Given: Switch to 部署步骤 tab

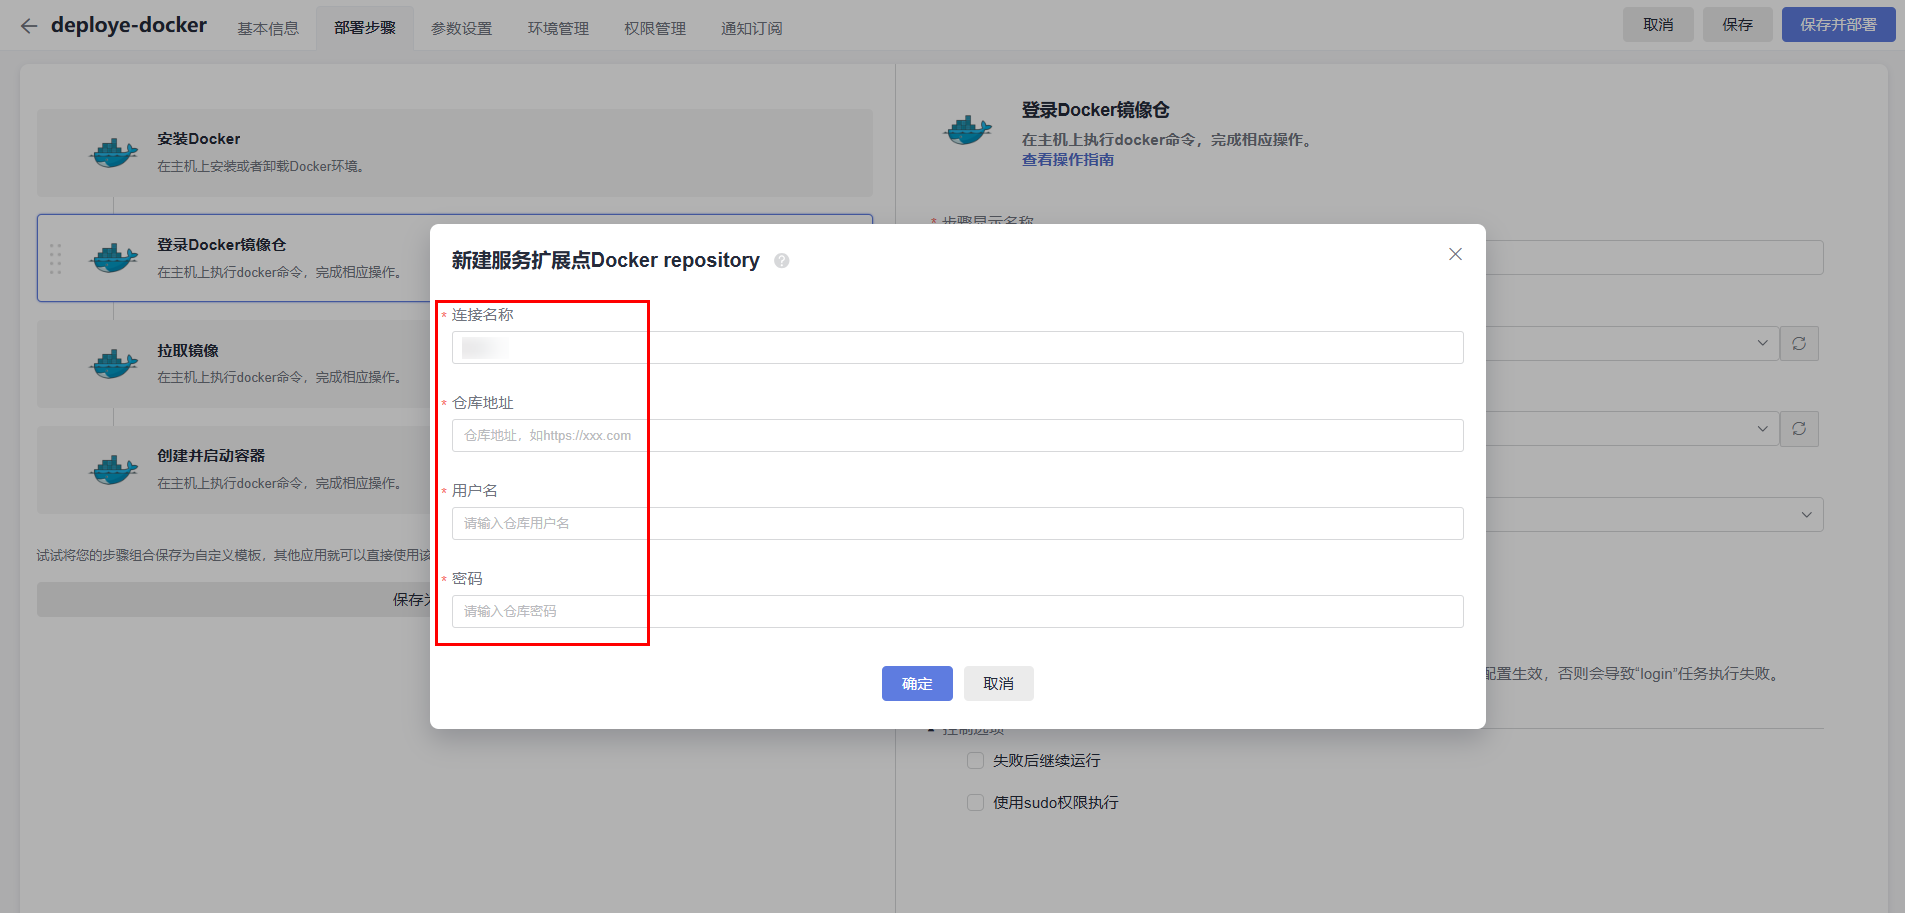Looking at the screenshot, I should pyautogui.click(x=365, y=28).
